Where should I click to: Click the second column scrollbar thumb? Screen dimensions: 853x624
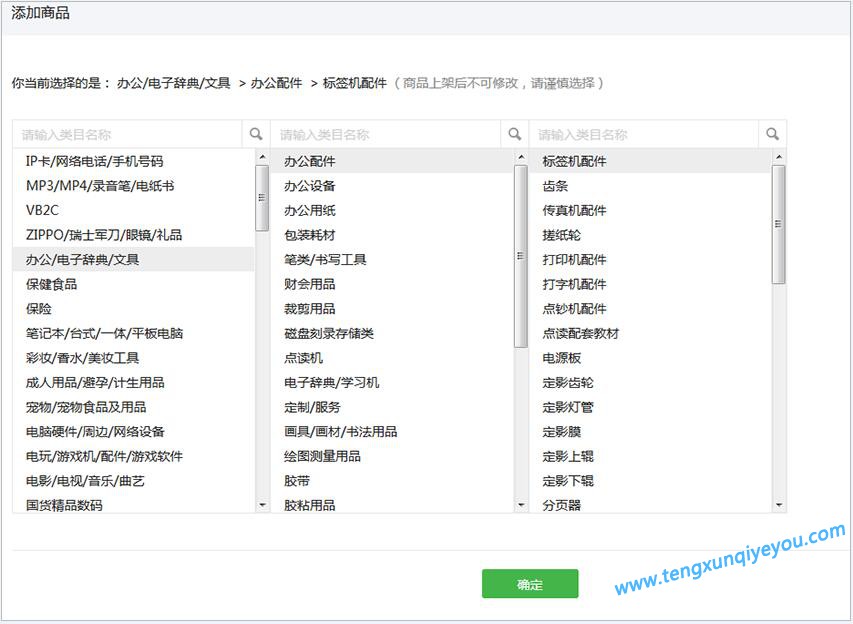[x=521, y=256]
